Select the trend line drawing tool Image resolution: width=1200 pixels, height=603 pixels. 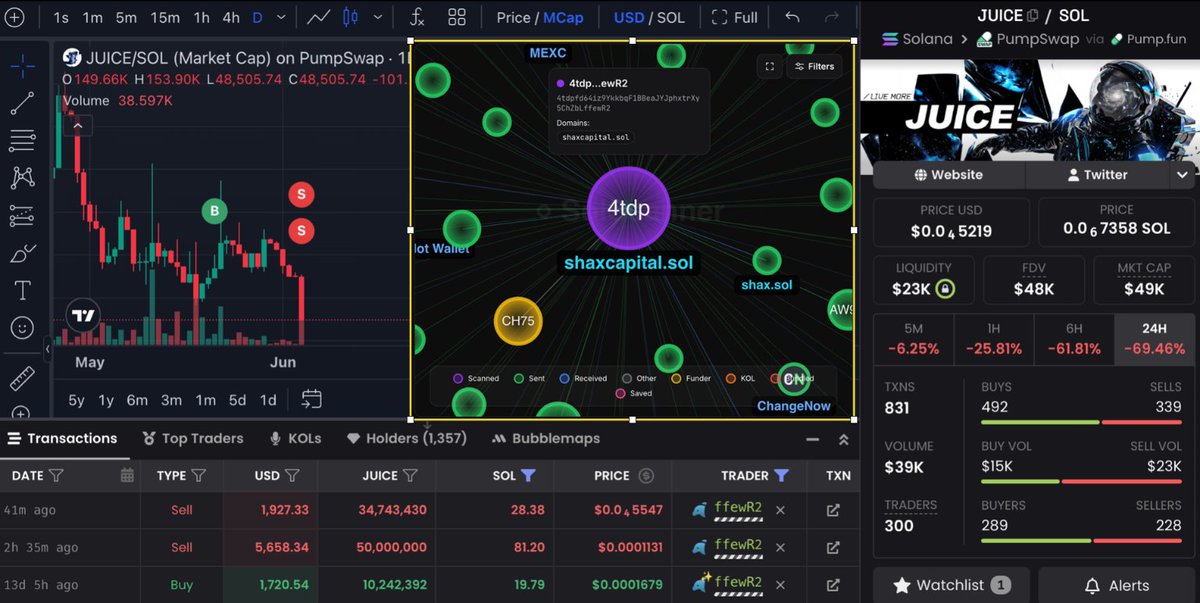click(x=22, y=103)
